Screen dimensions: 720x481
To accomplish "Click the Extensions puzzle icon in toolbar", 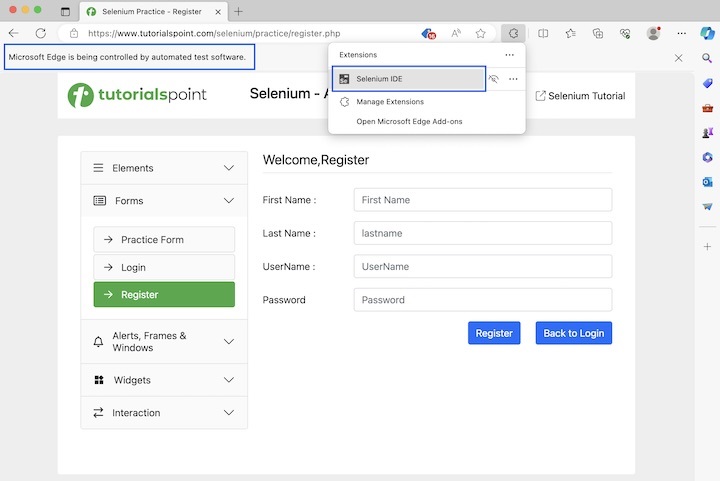I will point(513,33).
